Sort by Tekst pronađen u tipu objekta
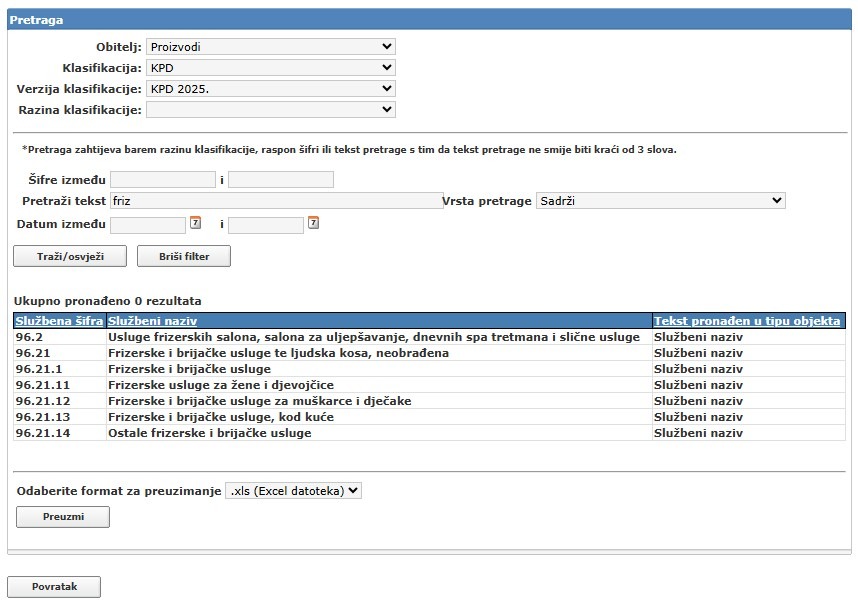The height and width of the screenshot is (612, 858). [746, 321]
